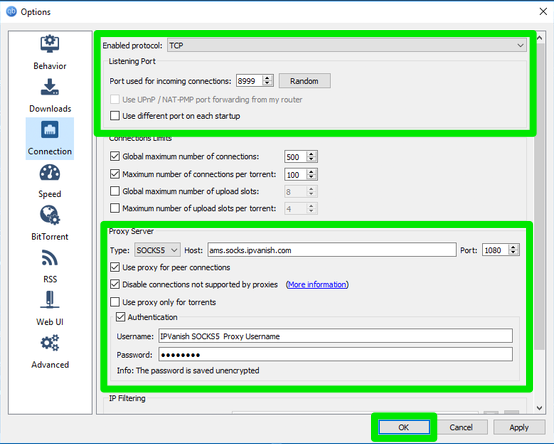Click the proxy Password field

(x=335, y=354)
